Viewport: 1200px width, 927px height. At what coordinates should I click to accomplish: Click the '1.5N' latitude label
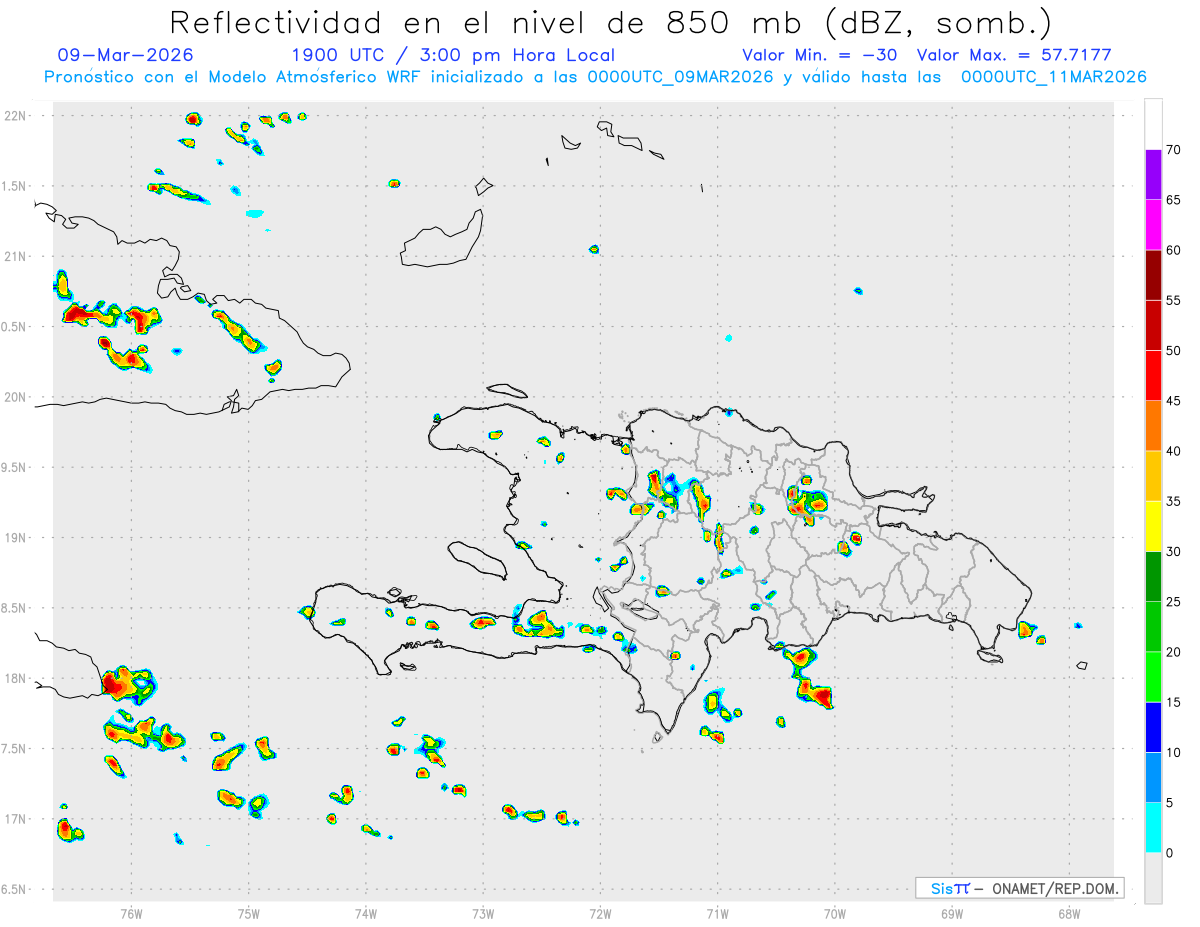tap(14, 186)
